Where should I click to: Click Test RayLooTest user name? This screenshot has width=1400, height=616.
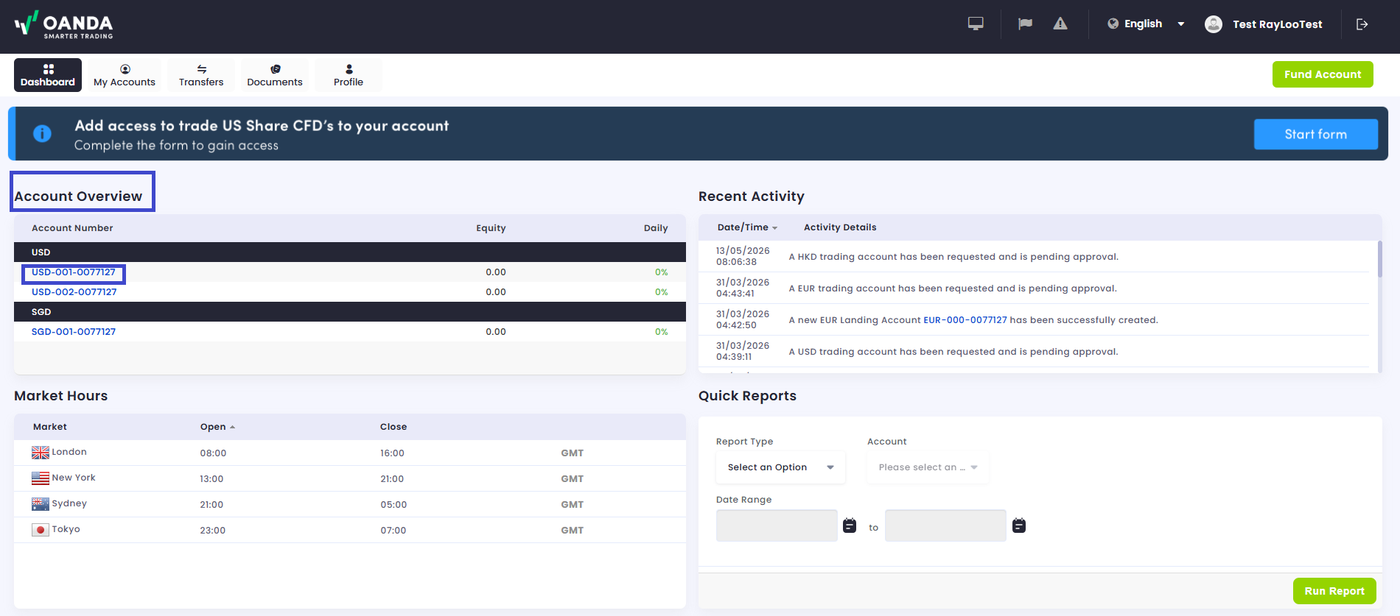click(x=1277, y=24)
